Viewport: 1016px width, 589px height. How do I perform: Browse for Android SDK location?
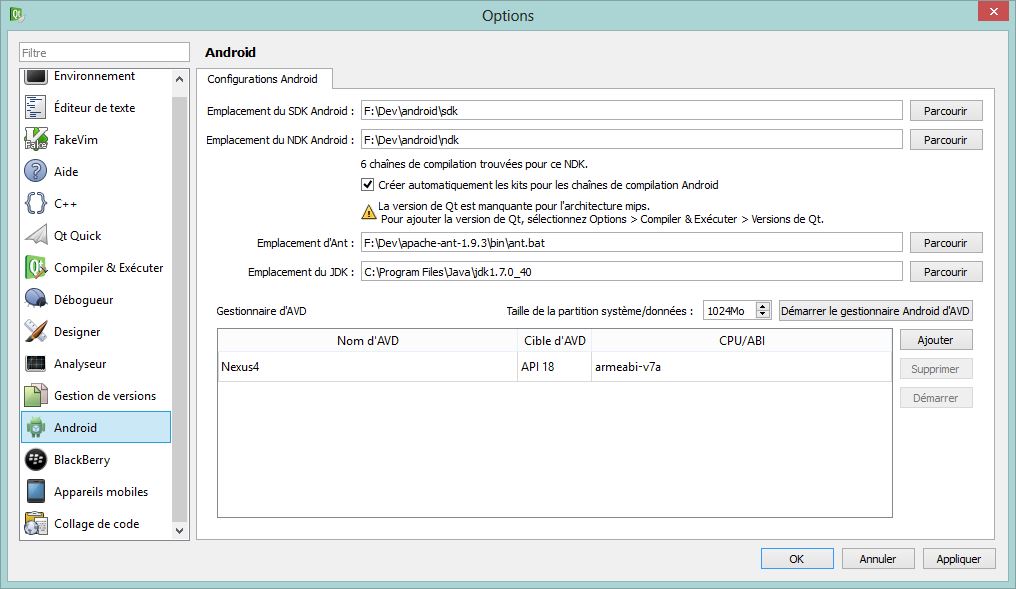(945, 111)
